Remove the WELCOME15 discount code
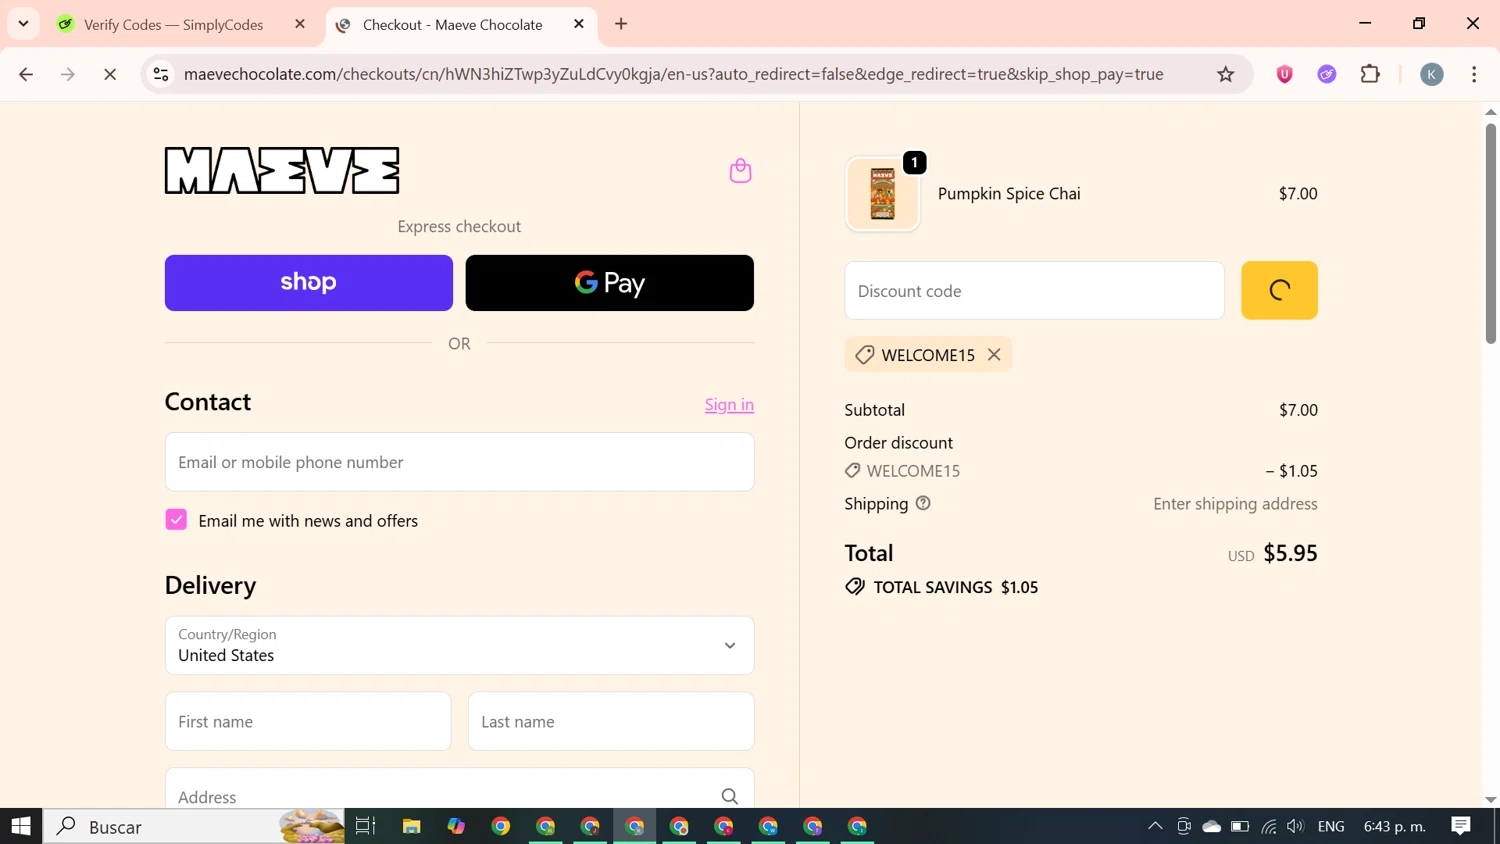Image resolution: width=1500 pixels, height=844 pixels. (994, 354)
